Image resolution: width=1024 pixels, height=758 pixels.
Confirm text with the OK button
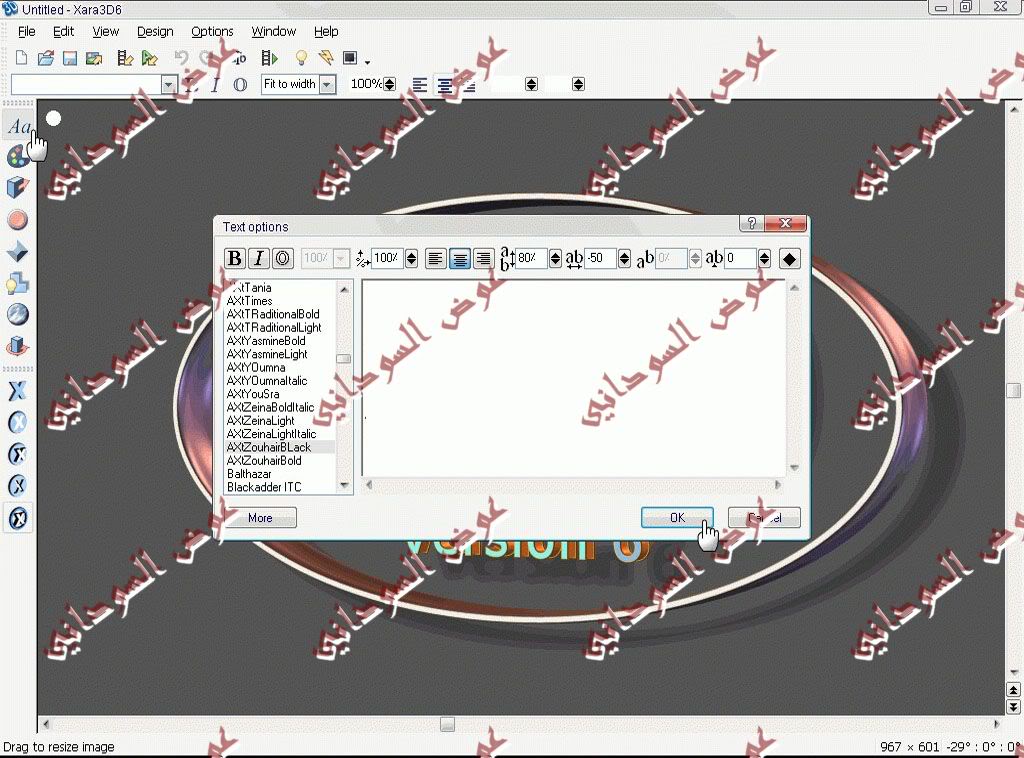coord(677,518)
